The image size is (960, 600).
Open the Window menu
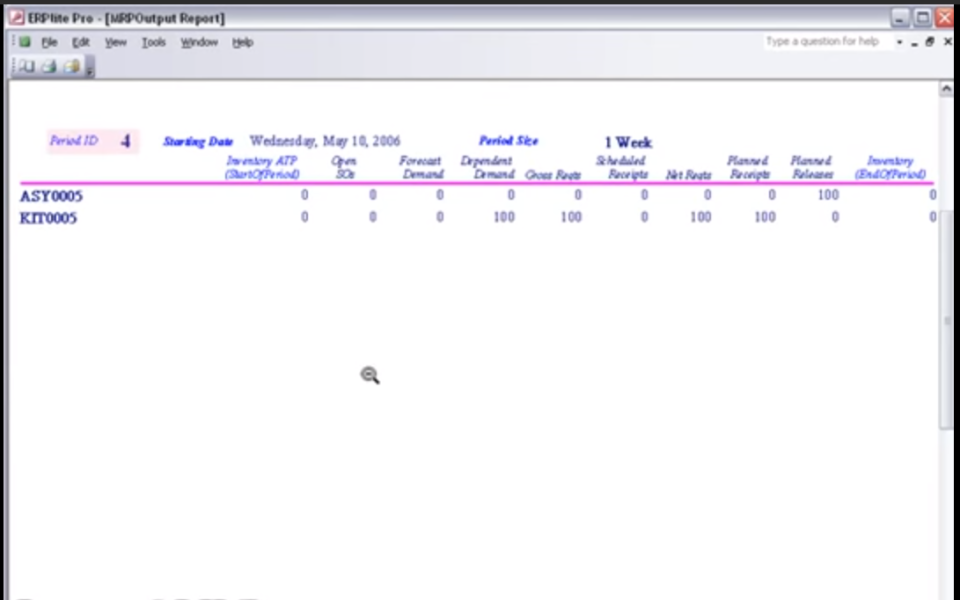pyautogui.click(x=199, y=42)
